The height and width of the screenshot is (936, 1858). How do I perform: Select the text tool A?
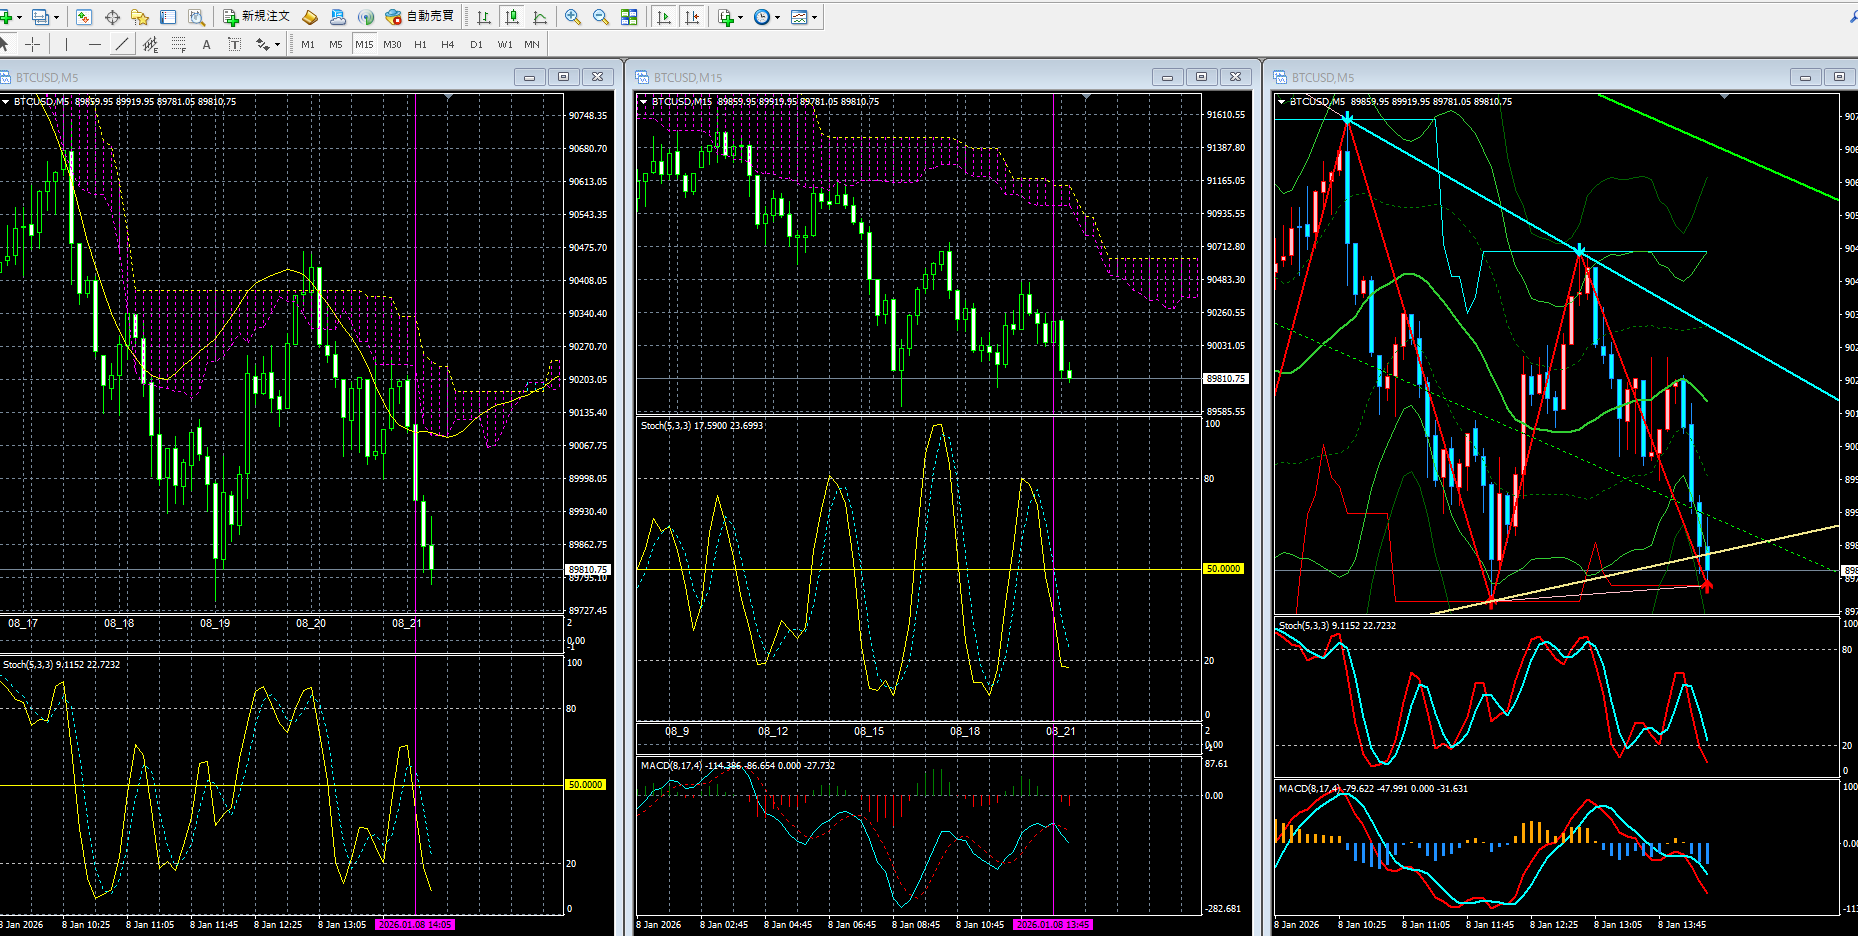[207, 44]
